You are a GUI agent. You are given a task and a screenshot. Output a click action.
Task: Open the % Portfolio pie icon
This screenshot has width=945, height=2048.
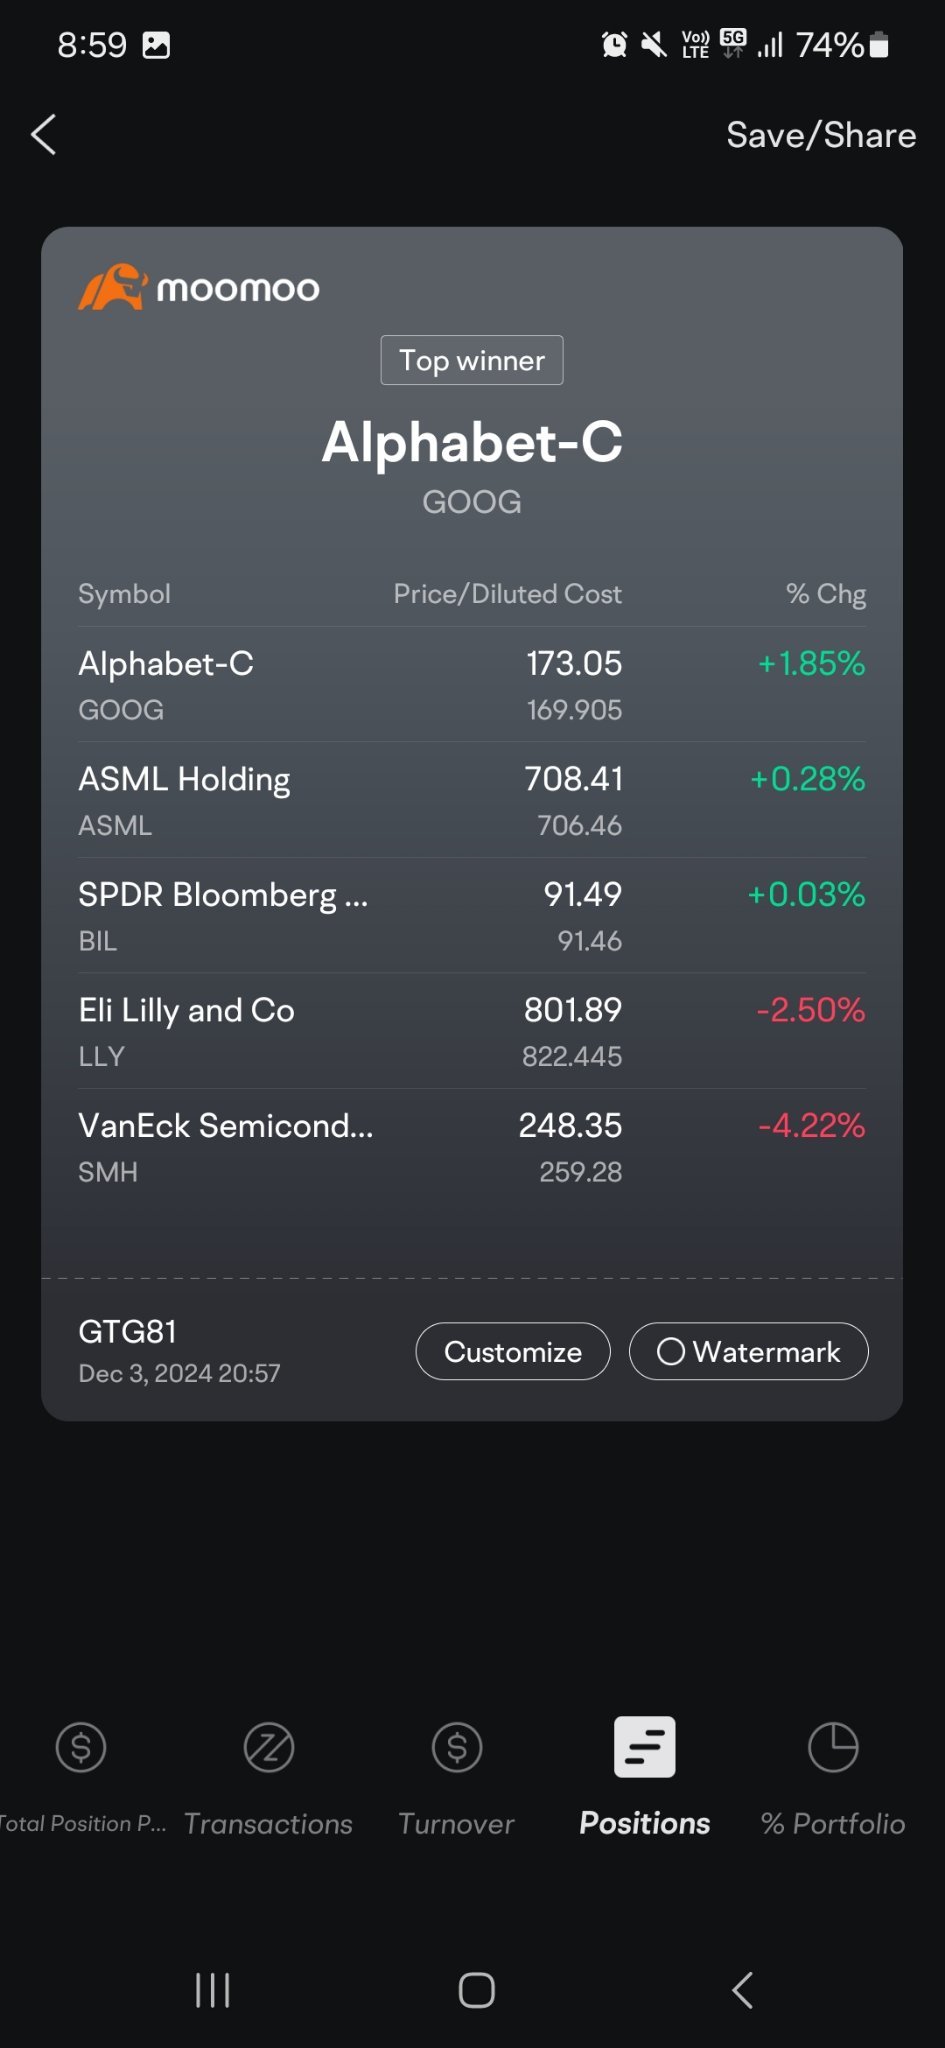click(x=833, y=1747)
